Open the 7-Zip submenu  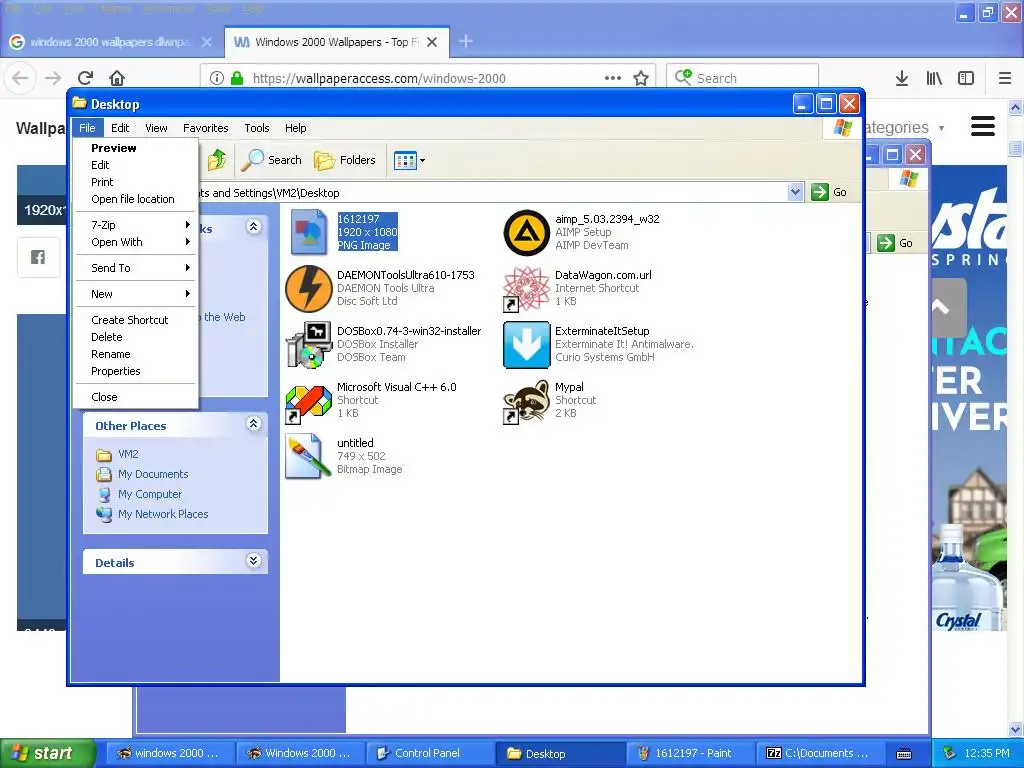pos(136,225)
